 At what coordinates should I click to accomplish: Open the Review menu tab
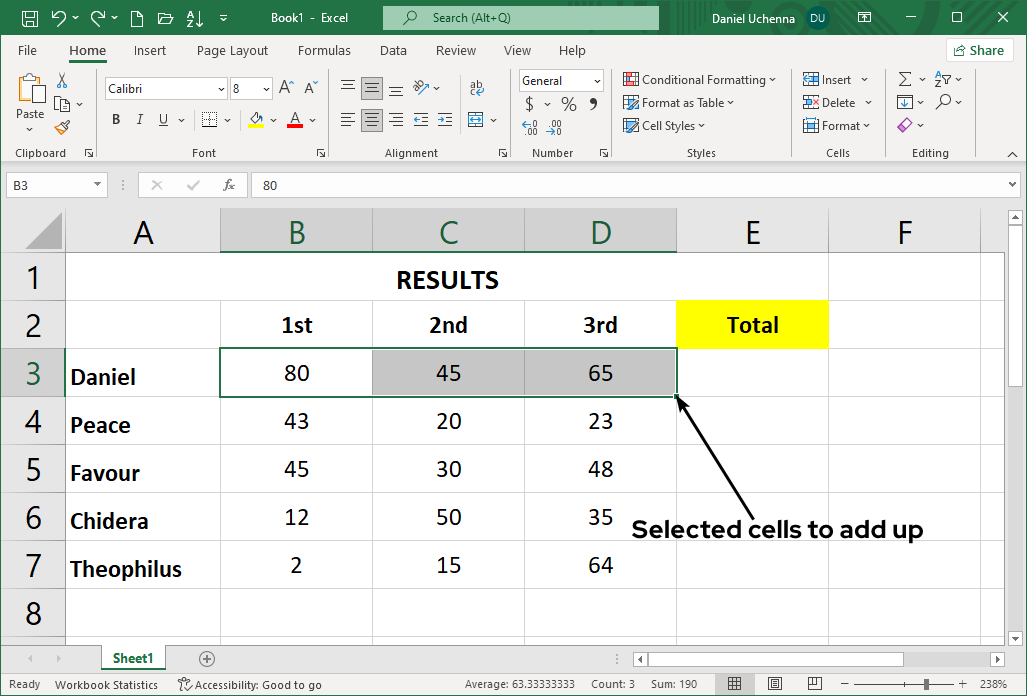[x=455, y=50]
